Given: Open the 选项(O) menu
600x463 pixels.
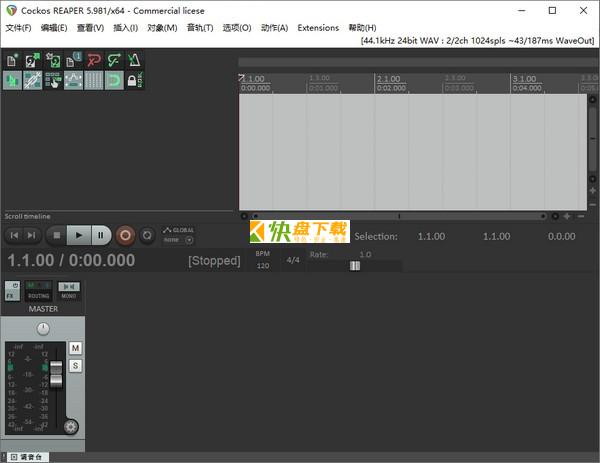Looking at the screenshot, I should tap(237, 28).
